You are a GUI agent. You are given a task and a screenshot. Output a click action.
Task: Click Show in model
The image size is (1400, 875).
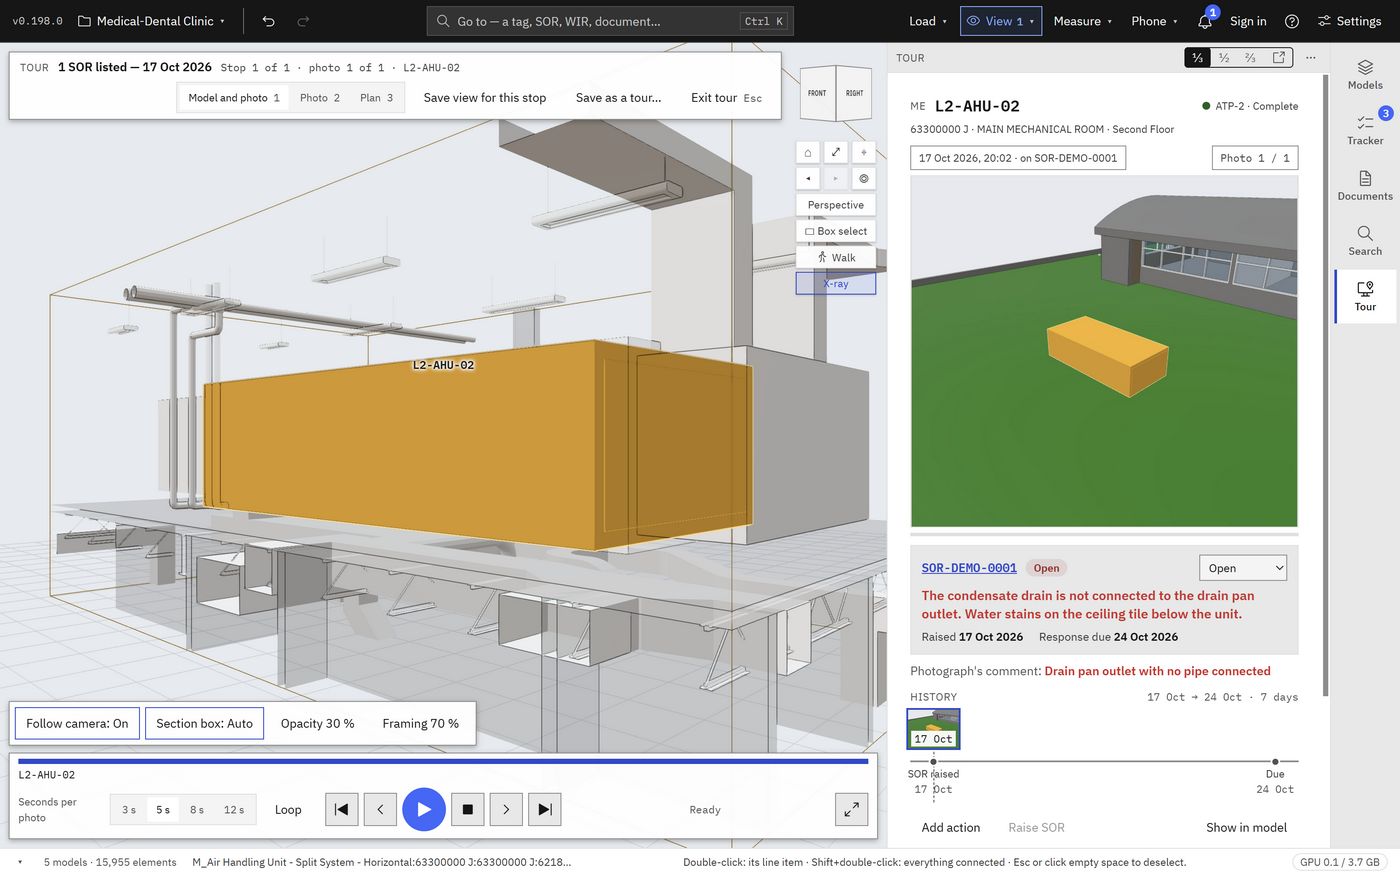1246,828
